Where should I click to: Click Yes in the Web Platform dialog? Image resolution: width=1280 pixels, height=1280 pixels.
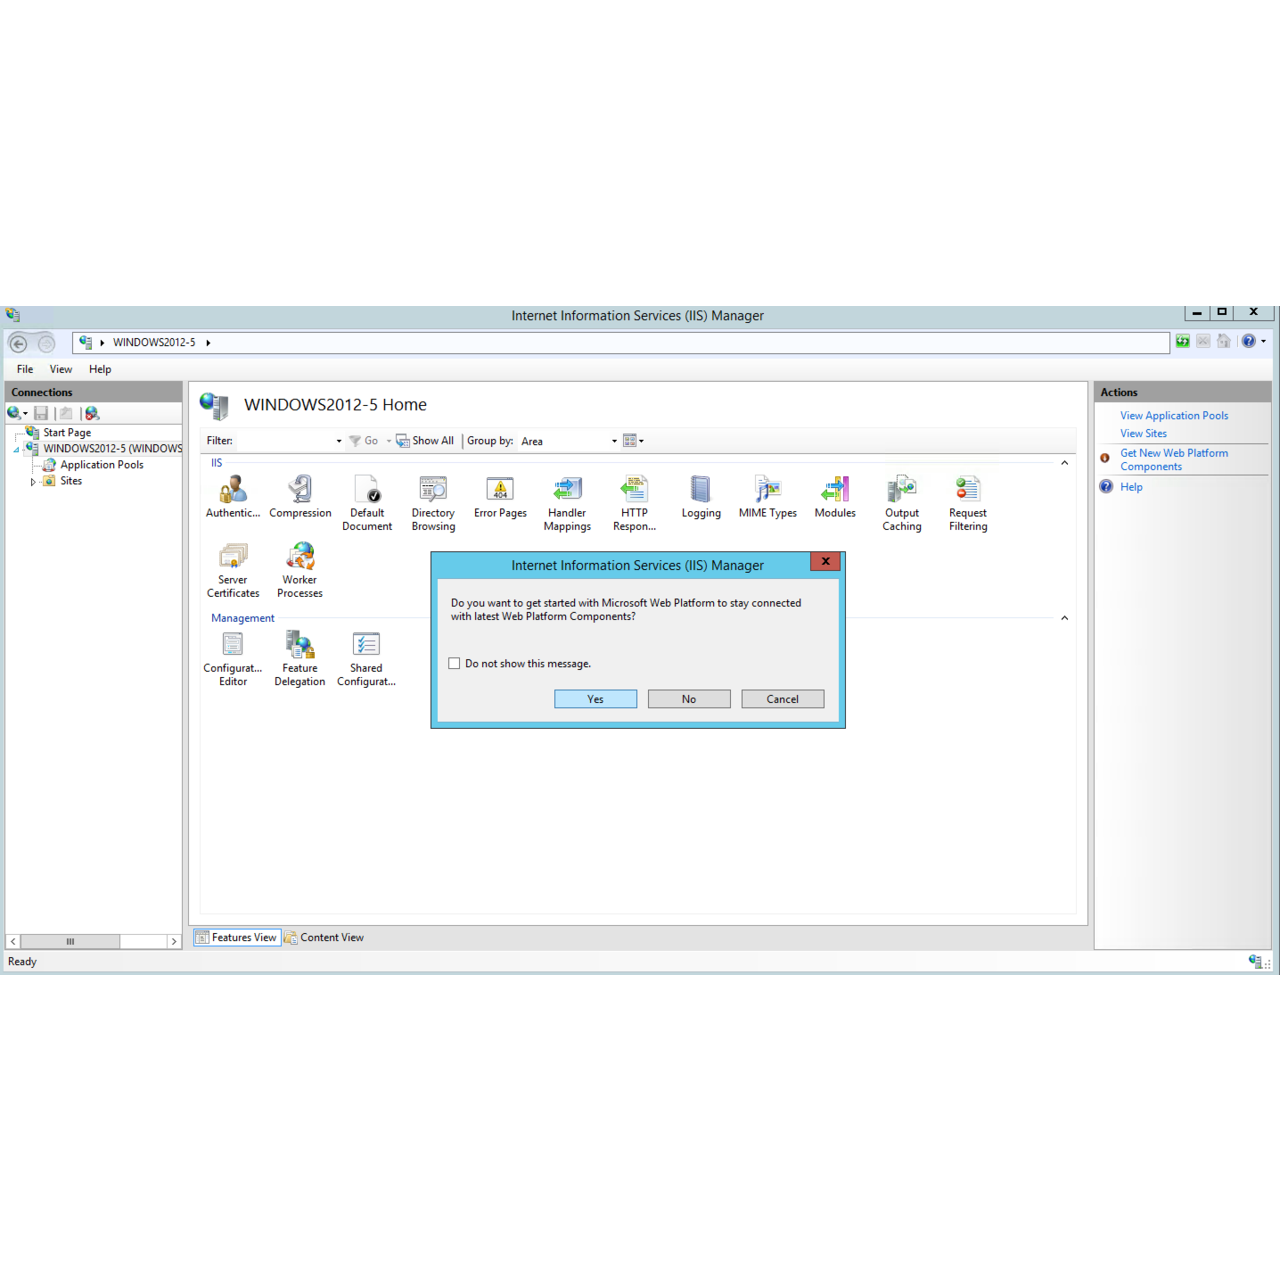tap(595, 698)
